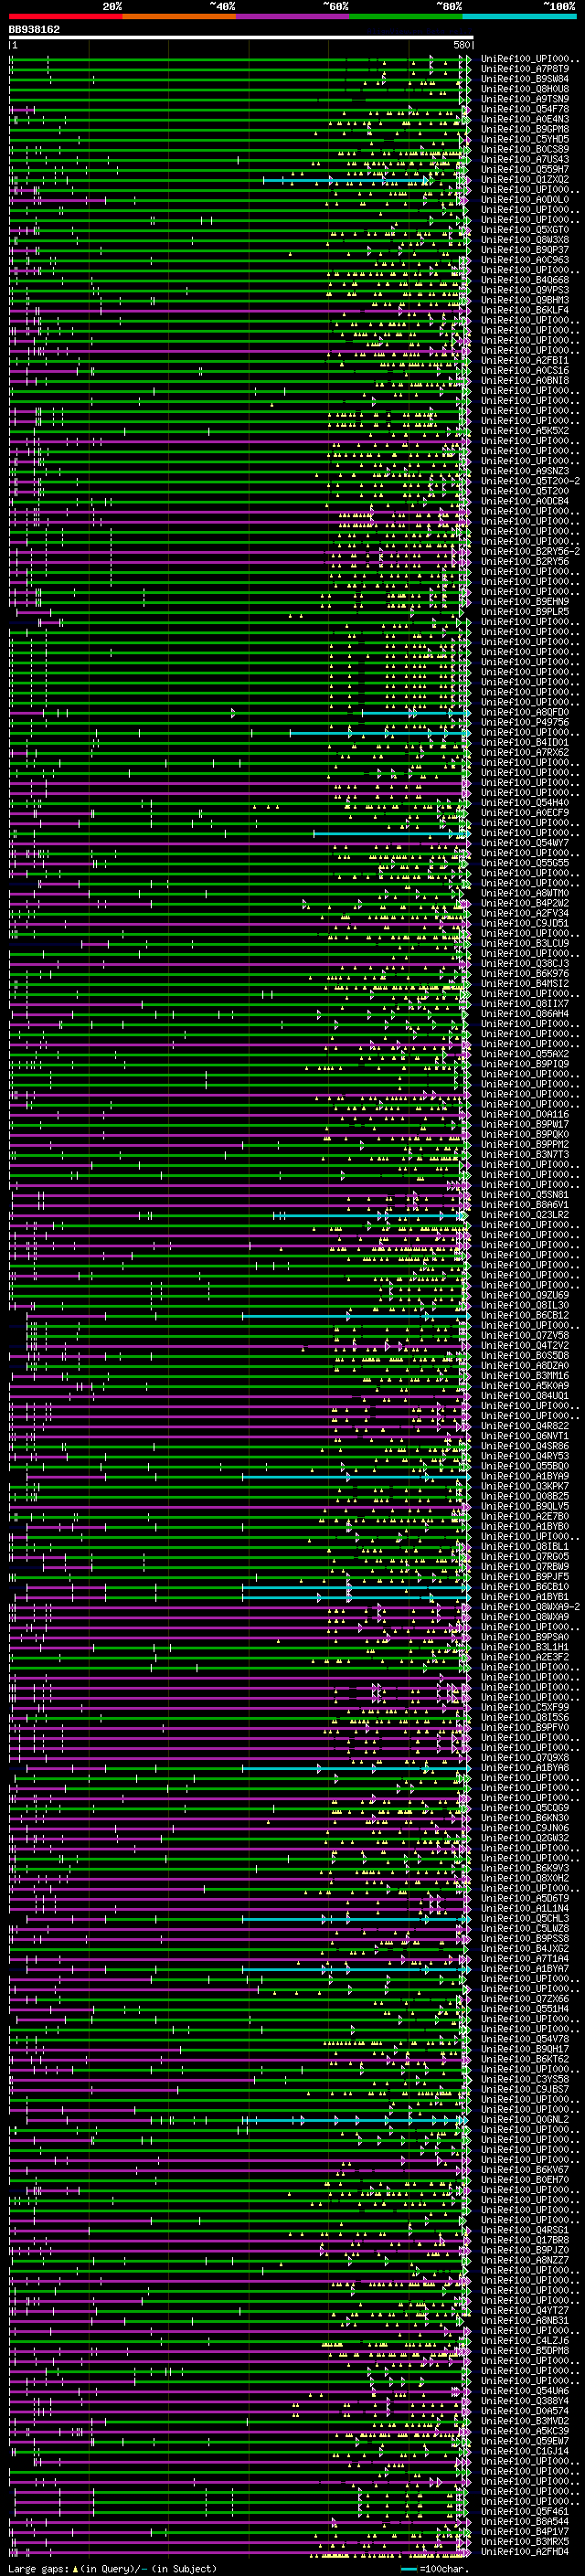
Task: Click the cyan ~100% identity legend bar
Action: point(520,16)
